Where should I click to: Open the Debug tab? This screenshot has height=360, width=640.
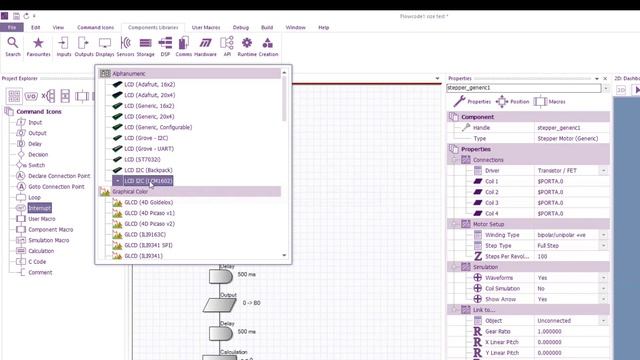click(x=241, y=27)
